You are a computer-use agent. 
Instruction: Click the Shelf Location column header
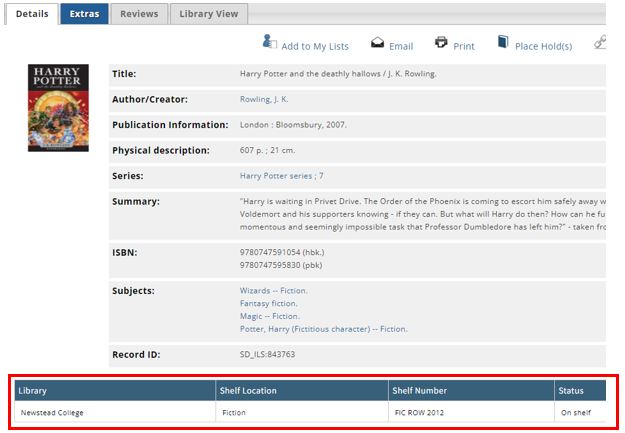pyautogui.click(x=247, y=391)
